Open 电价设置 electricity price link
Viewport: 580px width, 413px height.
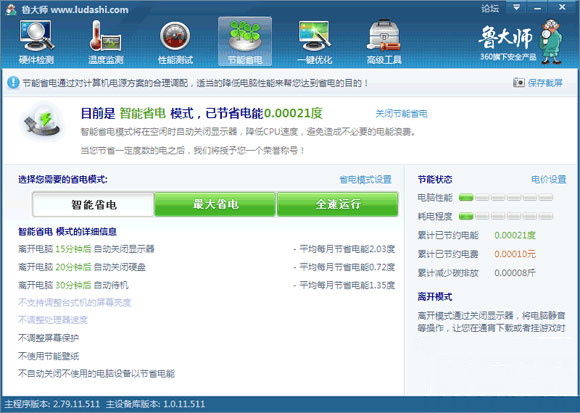pos(549,179)
